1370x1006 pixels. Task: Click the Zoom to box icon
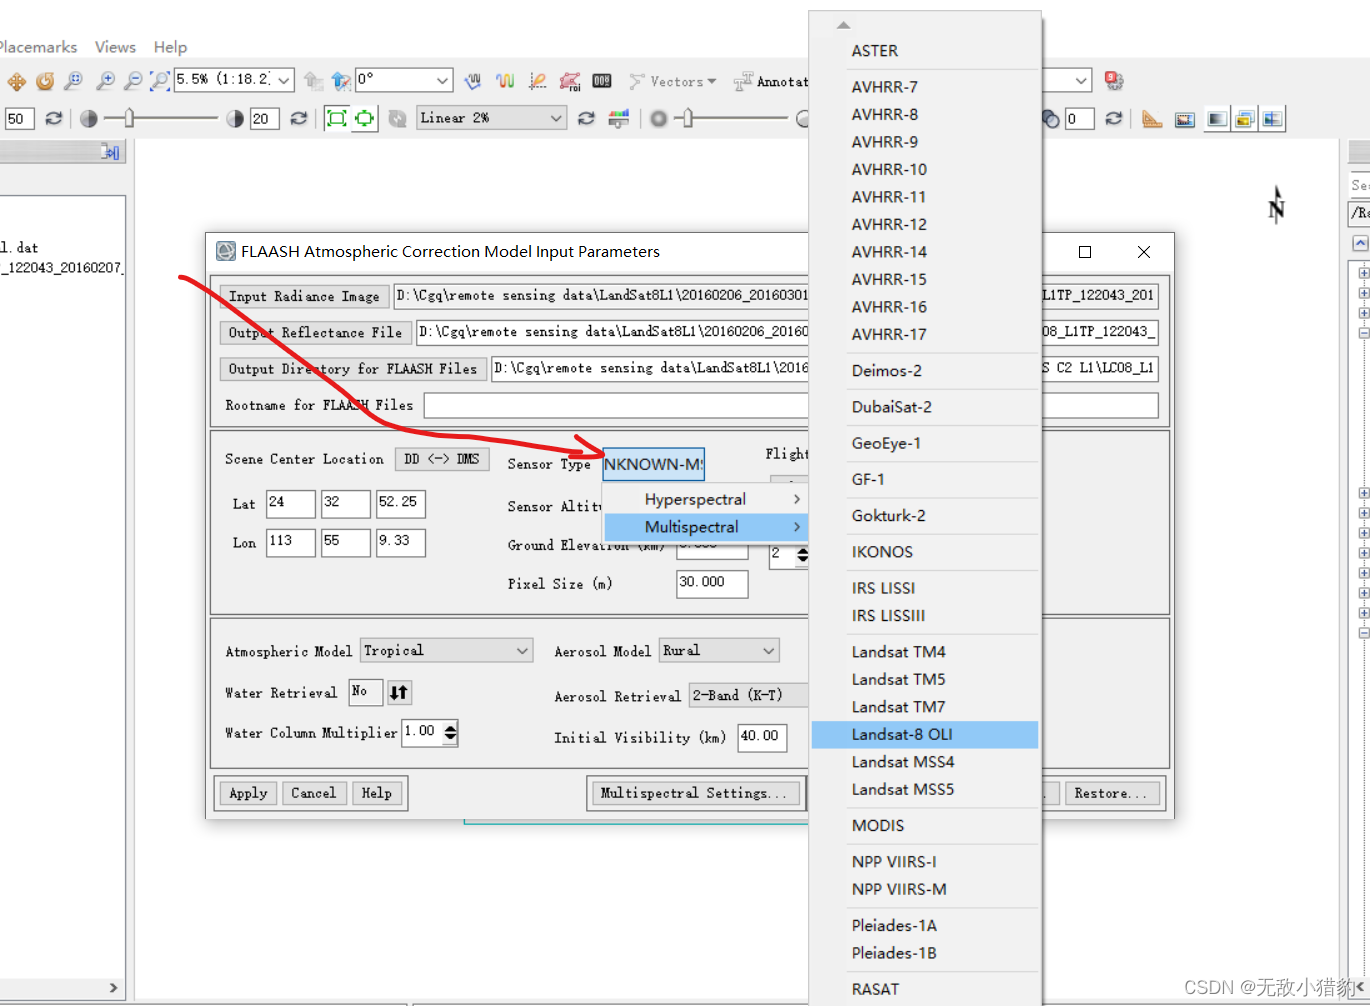(x=73, y=81)
